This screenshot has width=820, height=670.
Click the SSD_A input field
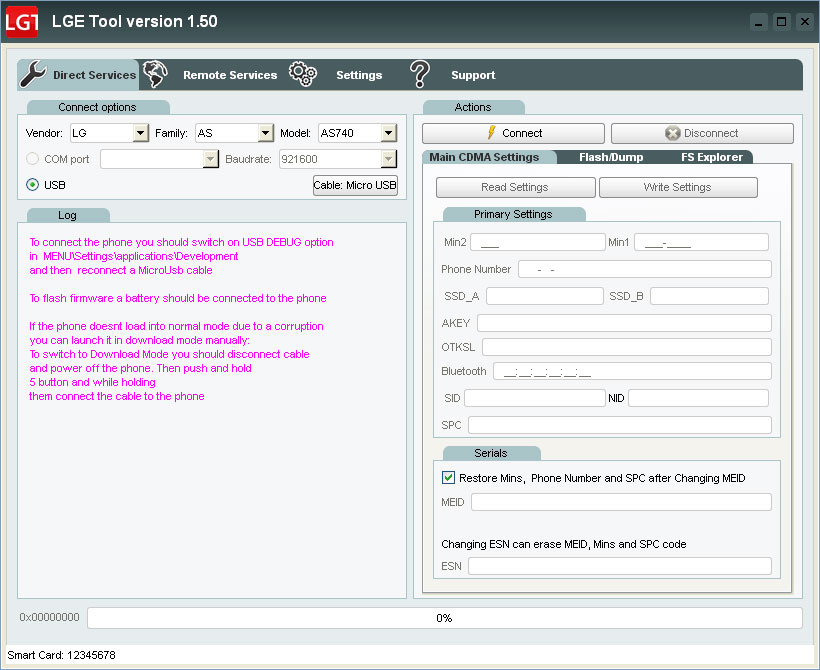click(545, 296)
